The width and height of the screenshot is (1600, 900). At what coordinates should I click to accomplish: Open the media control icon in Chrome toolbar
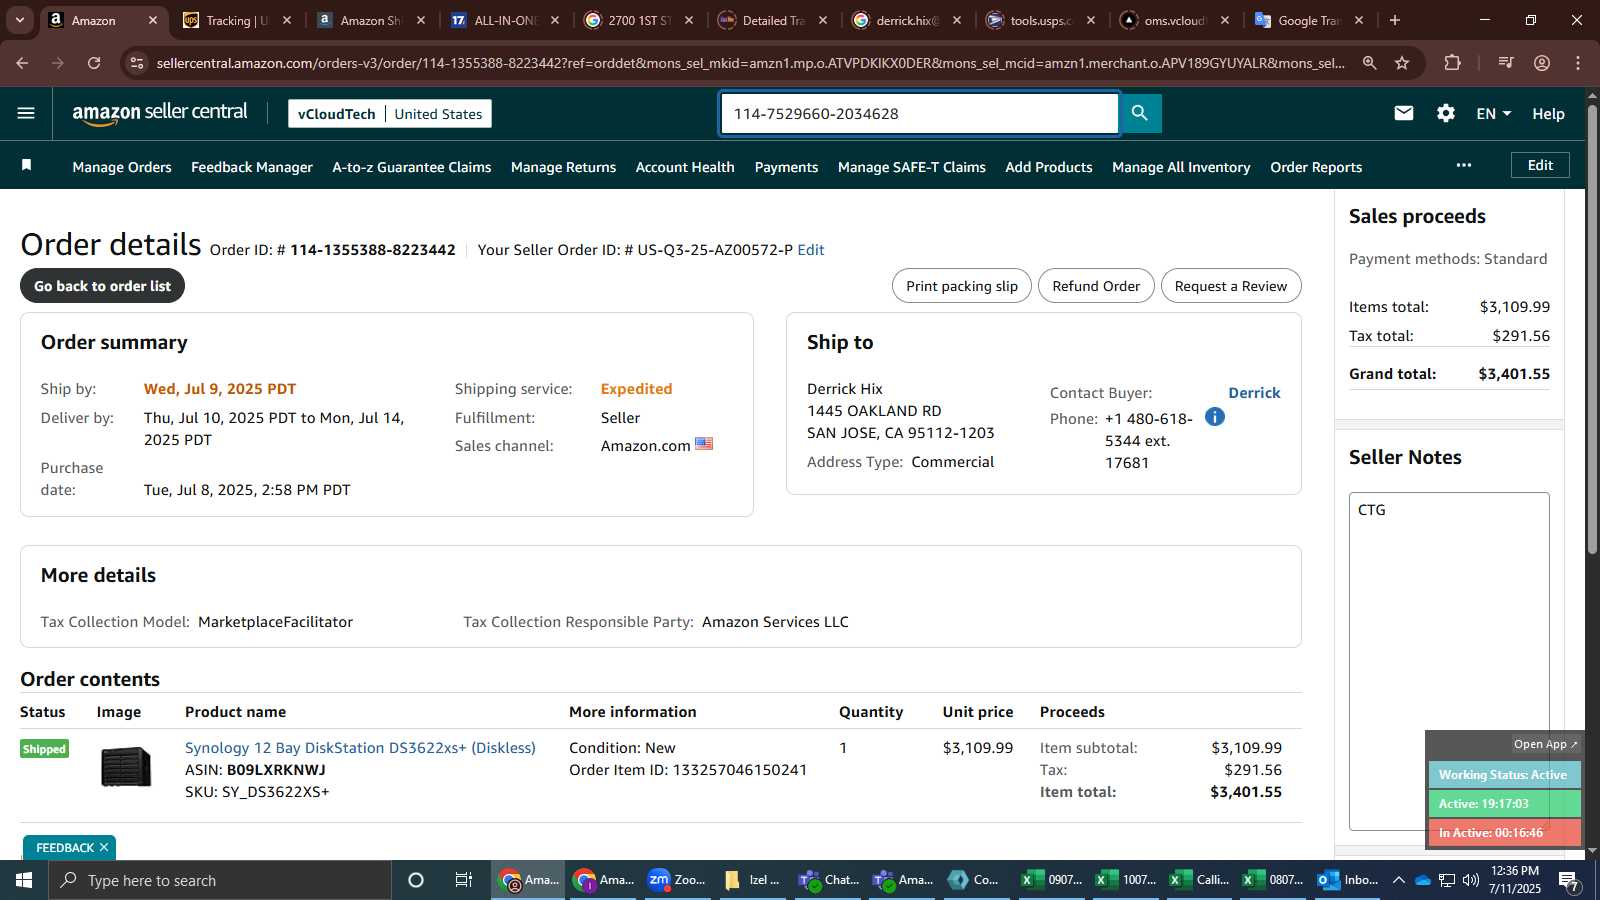tap(1506, 63)
